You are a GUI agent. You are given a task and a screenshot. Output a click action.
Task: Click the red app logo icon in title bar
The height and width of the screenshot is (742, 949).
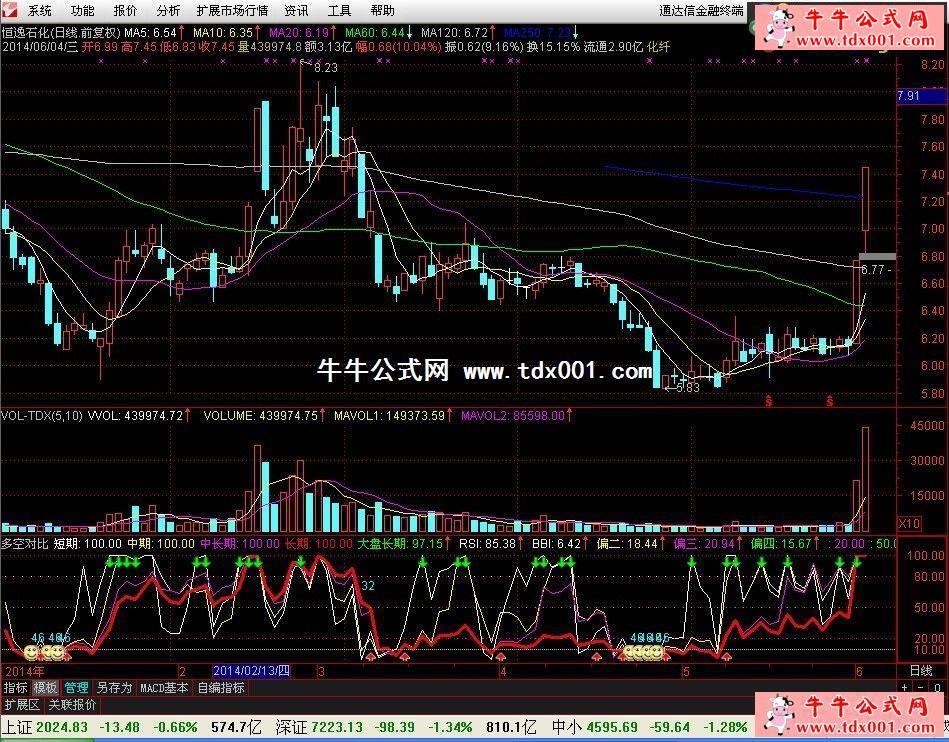coord(11,11)
